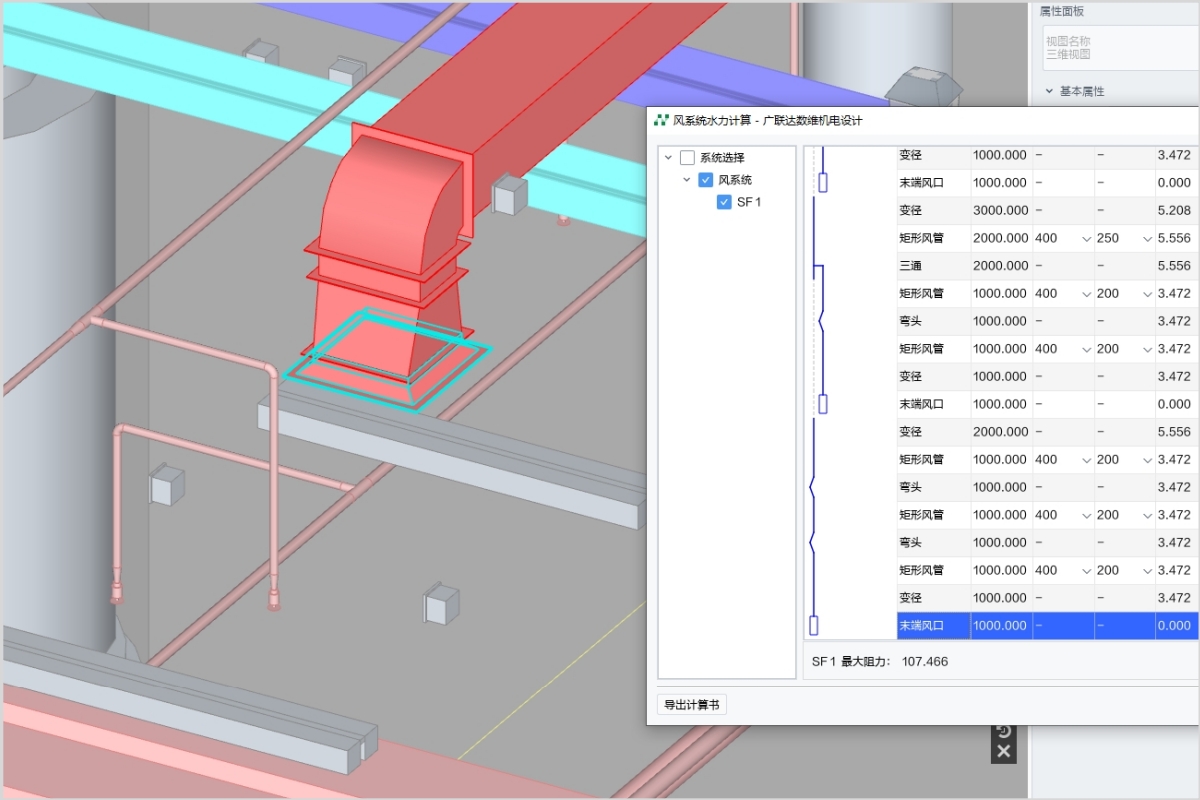Image resolution: width=1200 pixels, height=800 pixels.
Task: Click the green app logo in the dialog title
Action: pos(661,121)
